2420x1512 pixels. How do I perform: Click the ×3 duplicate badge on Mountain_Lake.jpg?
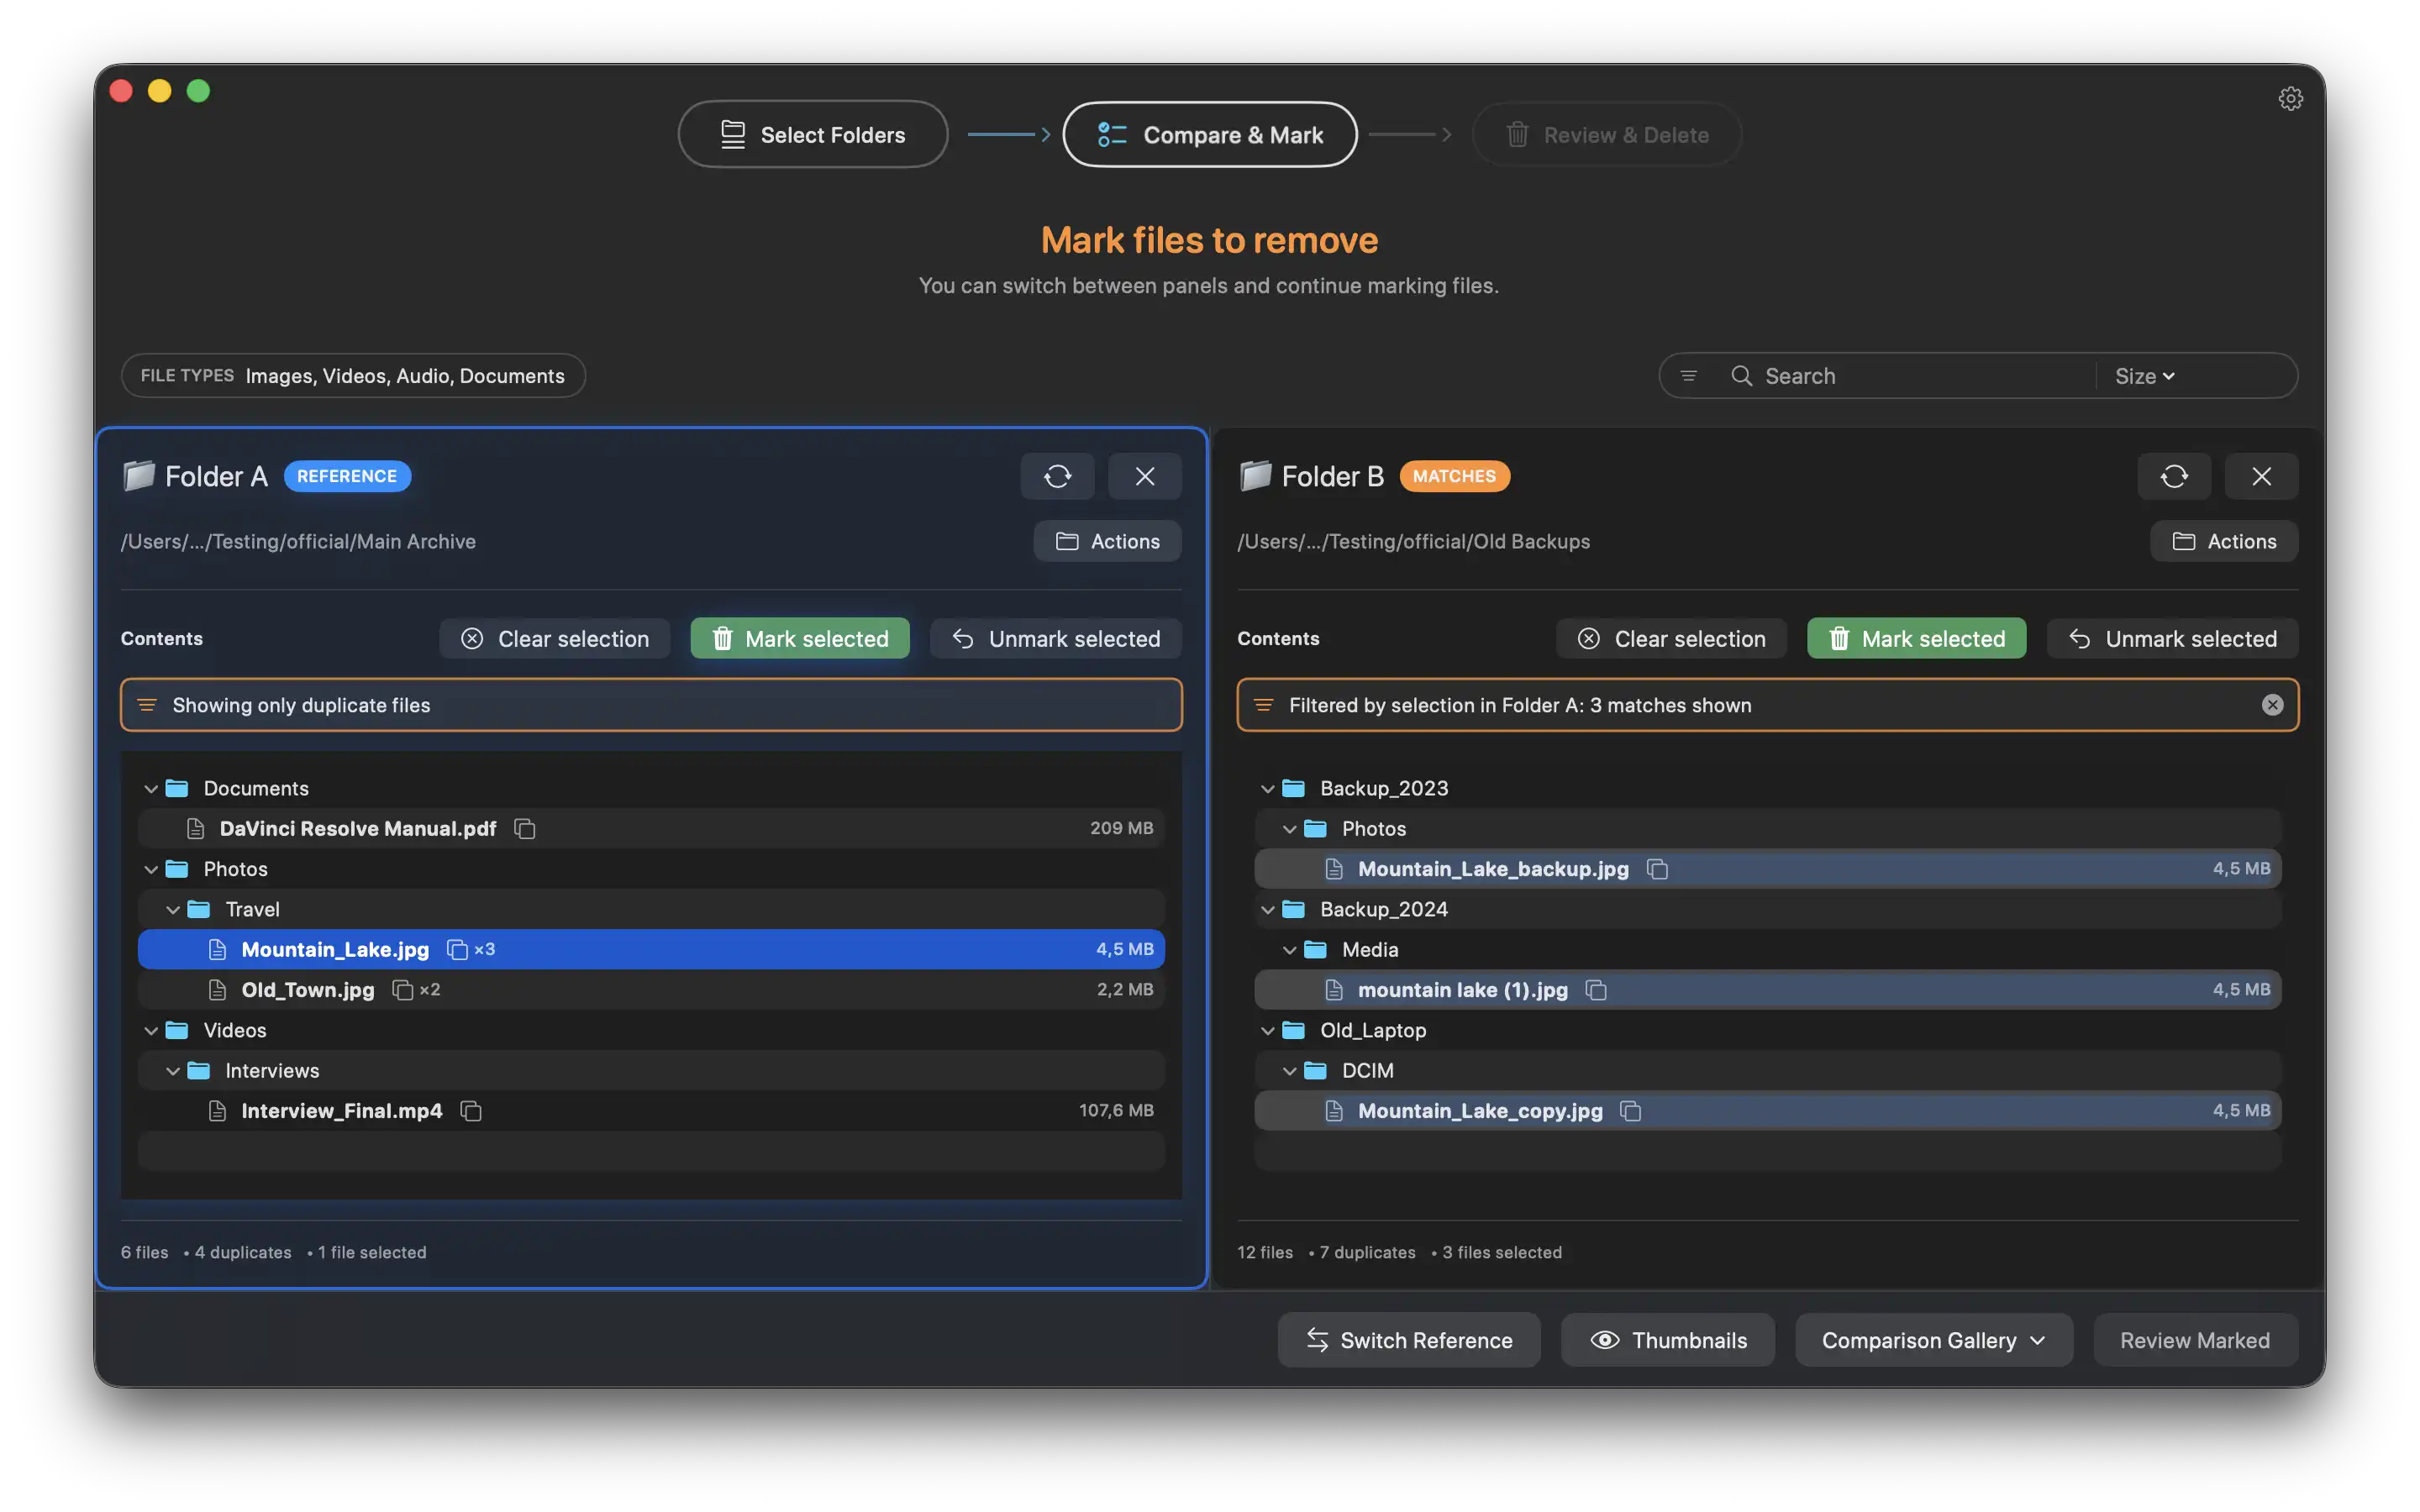click(x=471, y=949)
